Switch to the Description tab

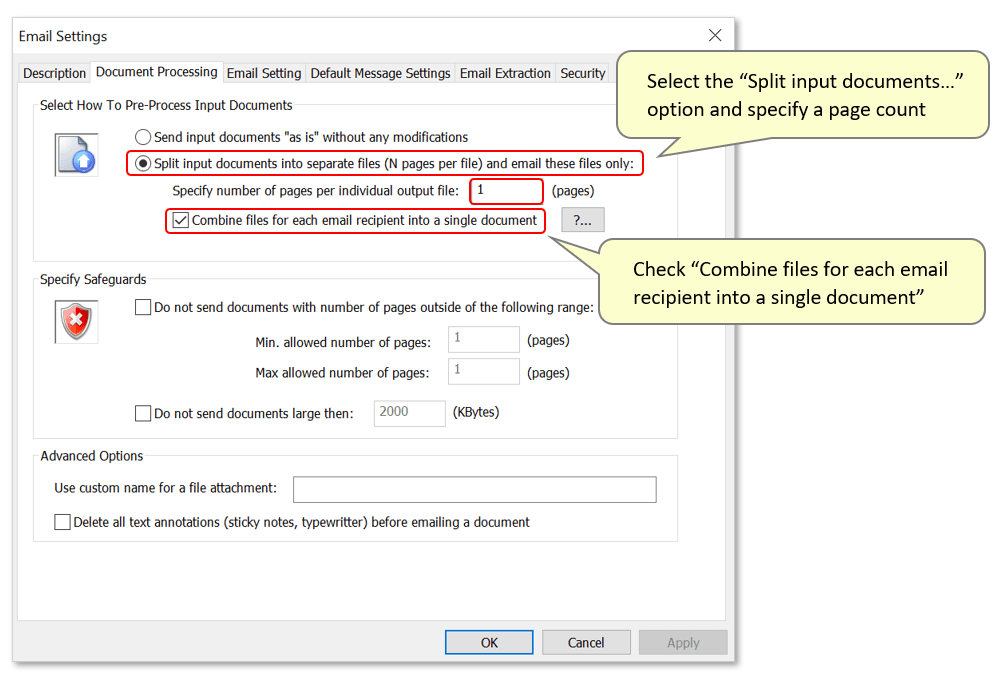(x=55, y=73)
